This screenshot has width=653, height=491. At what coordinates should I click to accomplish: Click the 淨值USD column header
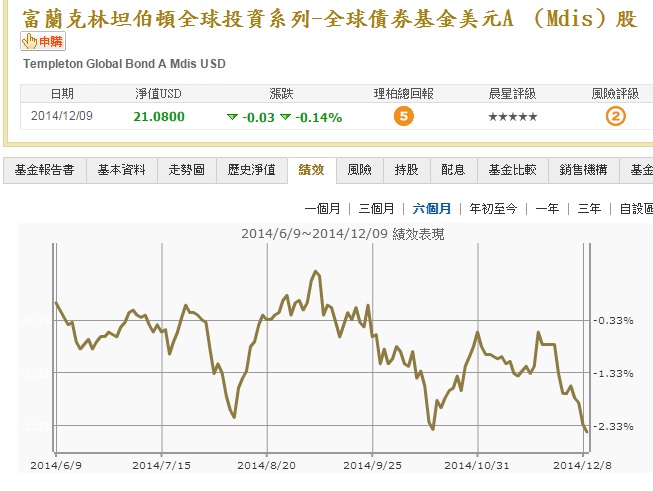[x=158, y=94]
